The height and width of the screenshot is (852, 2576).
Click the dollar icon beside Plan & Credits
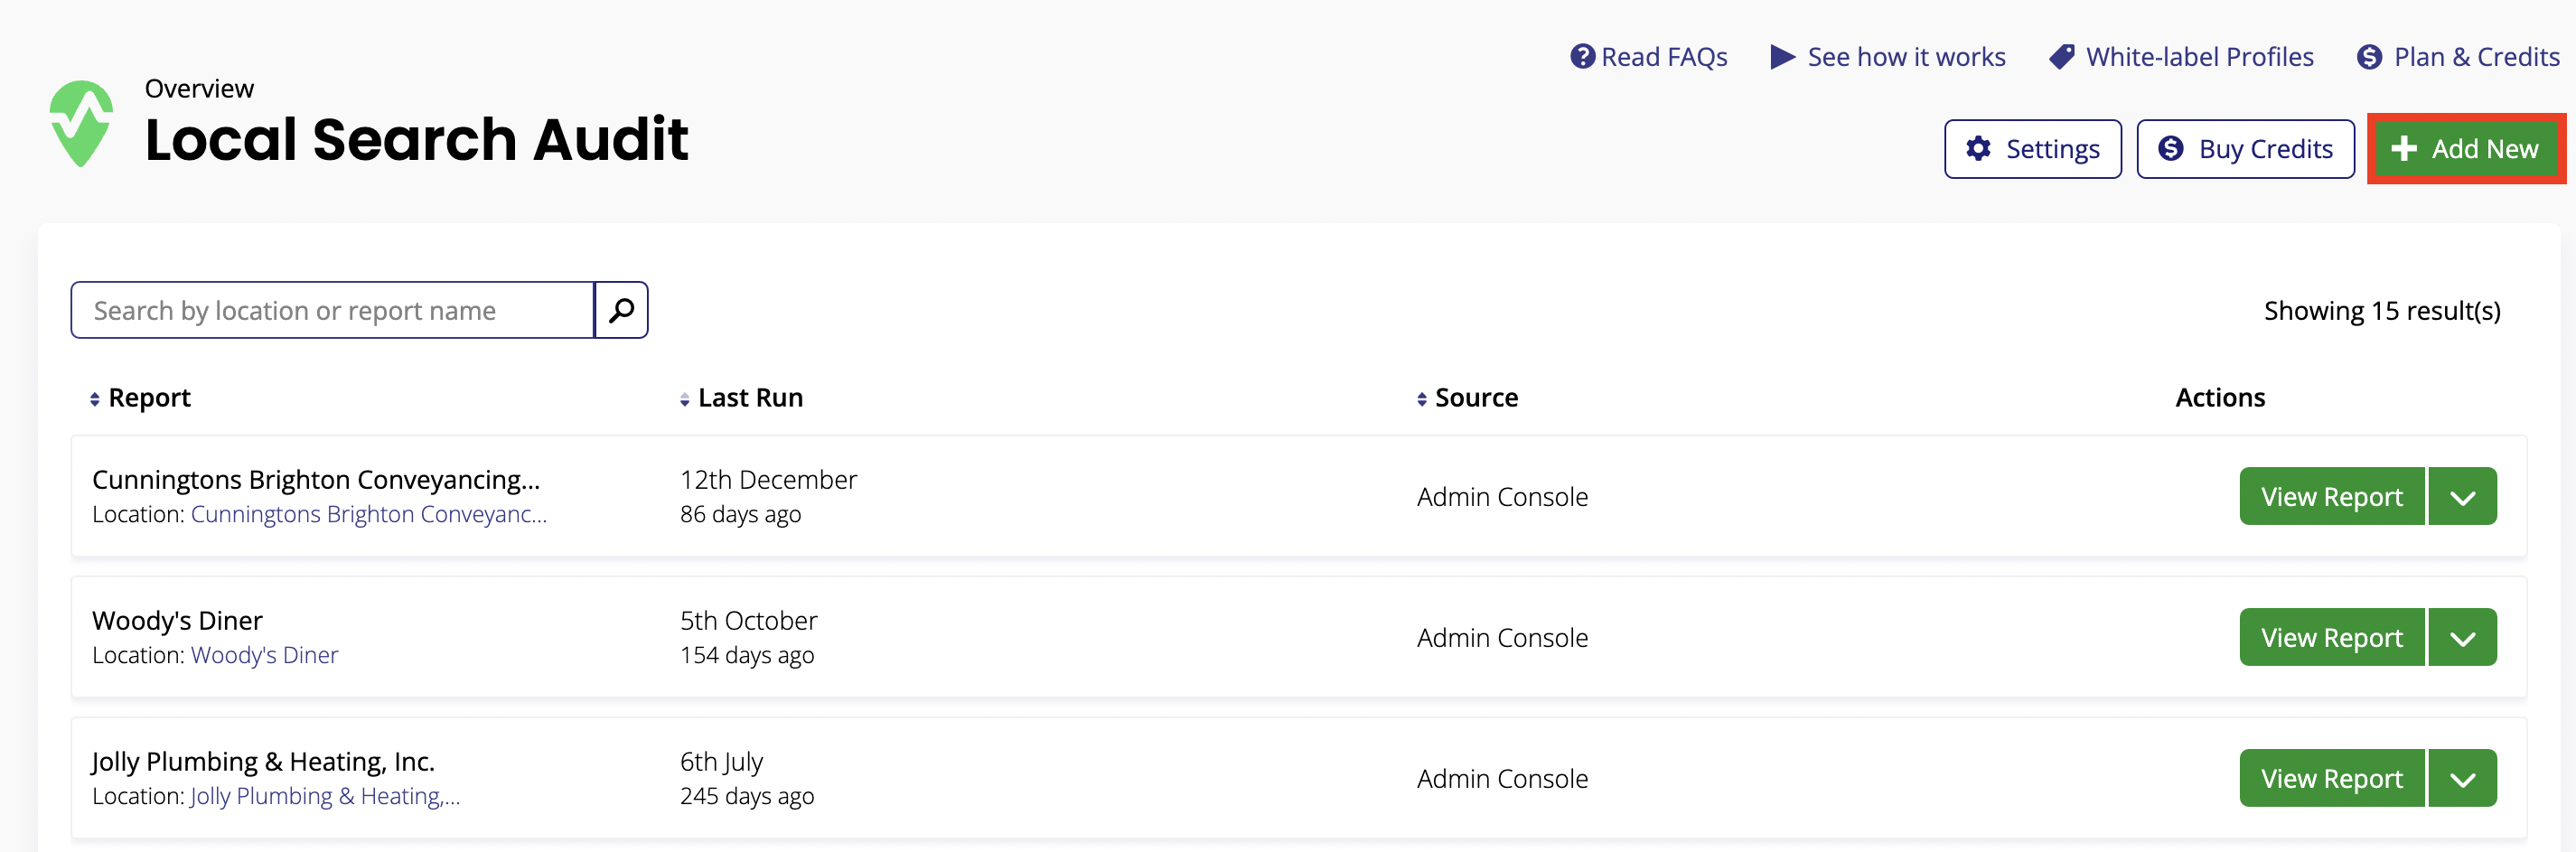pyautogui.click(x=2369, y=57)
